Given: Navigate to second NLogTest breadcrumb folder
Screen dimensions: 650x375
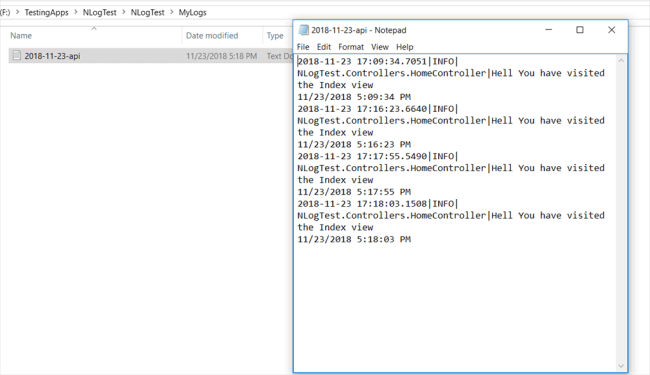Looking at the screenshot, I should [148, 12].
